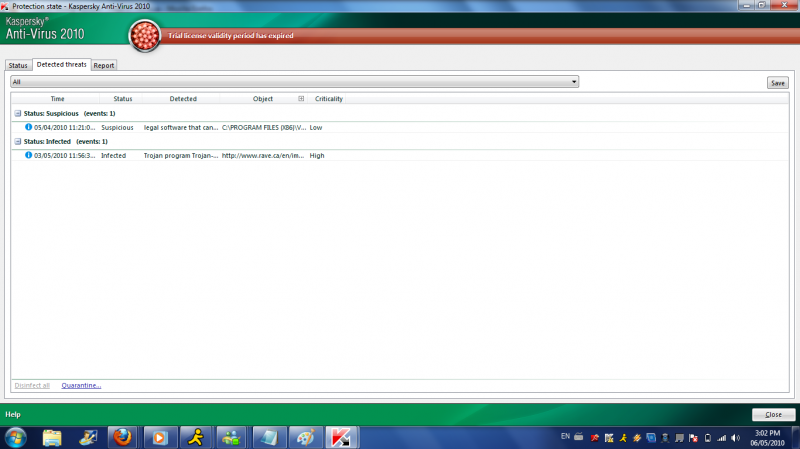Click the network signal tray icon

click(x=721, y=438)
